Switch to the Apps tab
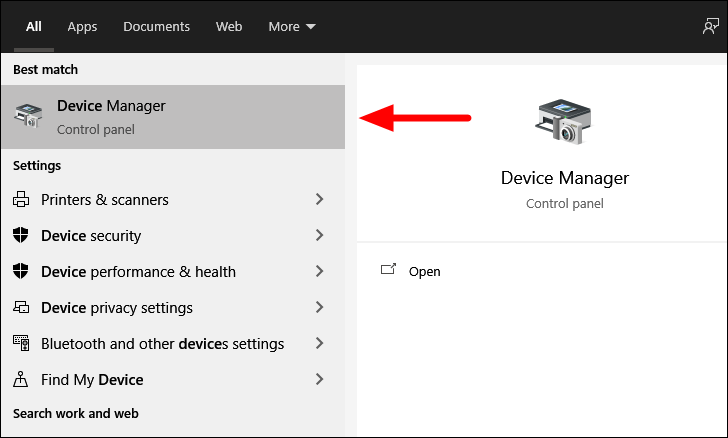Viewport: 728px width, 438px height. click(x=82, y=26)
